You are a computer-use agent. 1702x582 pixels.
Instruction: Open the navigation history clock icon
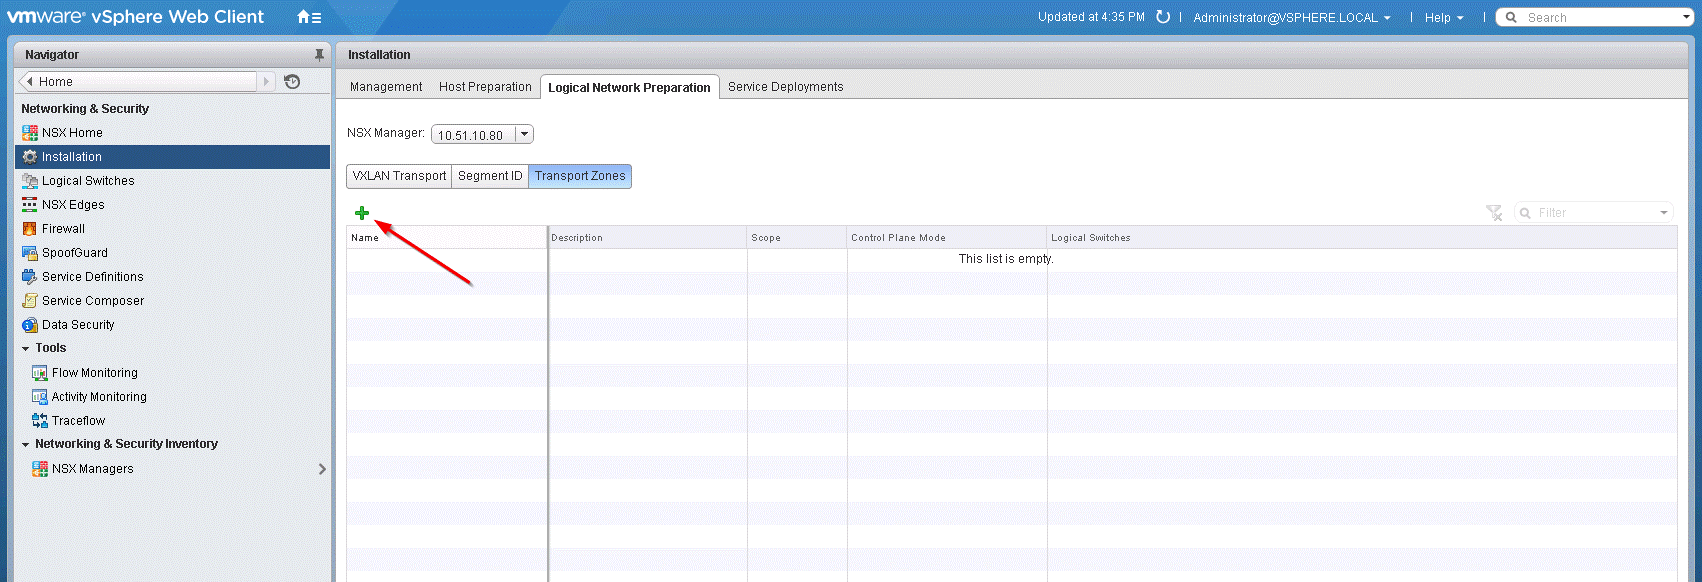pyautogui.click(x=292, y=82)
